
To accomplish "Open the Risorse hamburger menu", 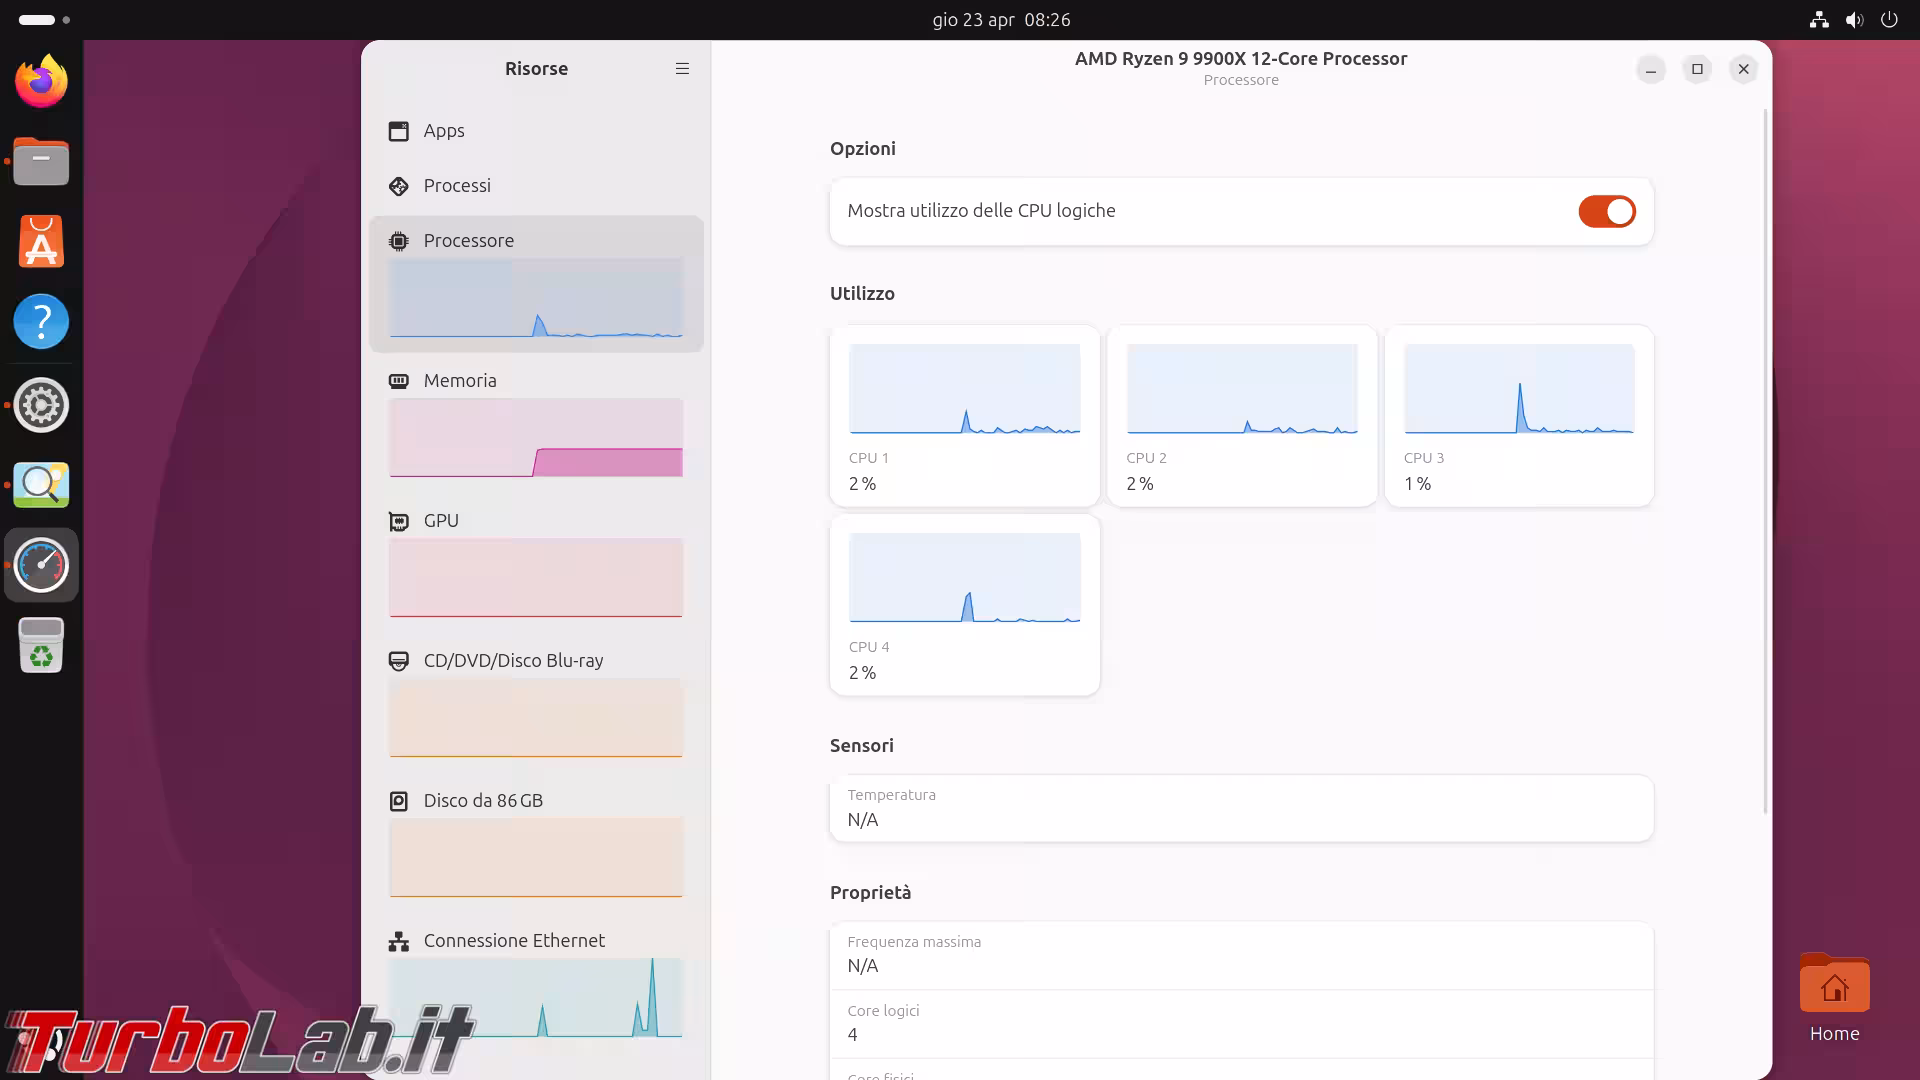I will 682,69.
